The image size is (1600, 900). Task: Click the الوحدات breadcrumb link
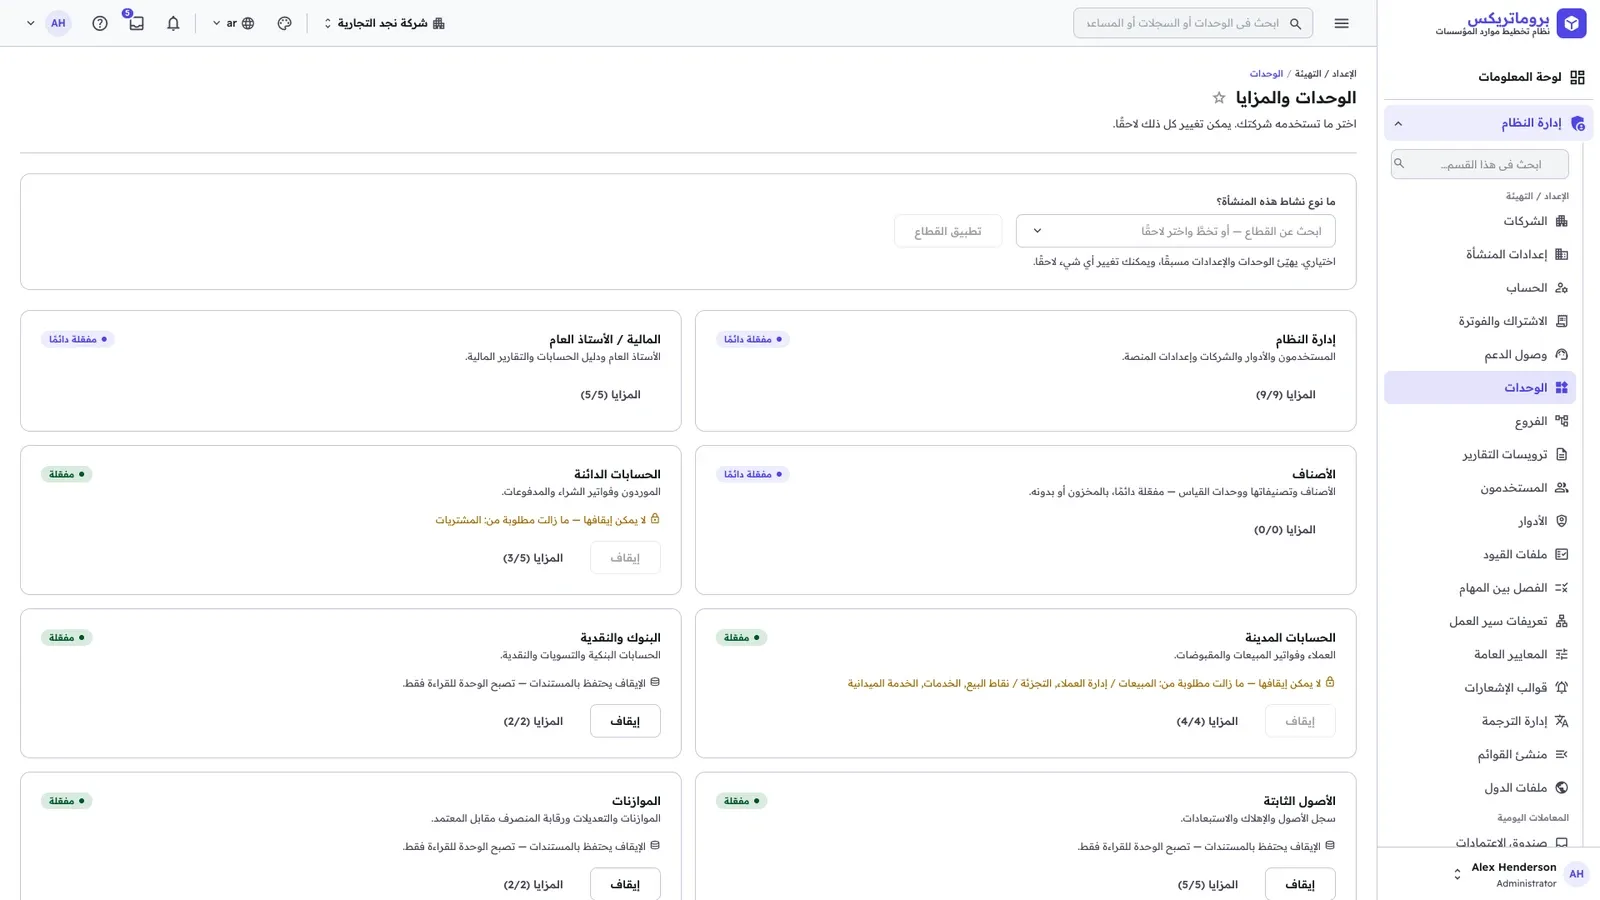[1266, 74]
